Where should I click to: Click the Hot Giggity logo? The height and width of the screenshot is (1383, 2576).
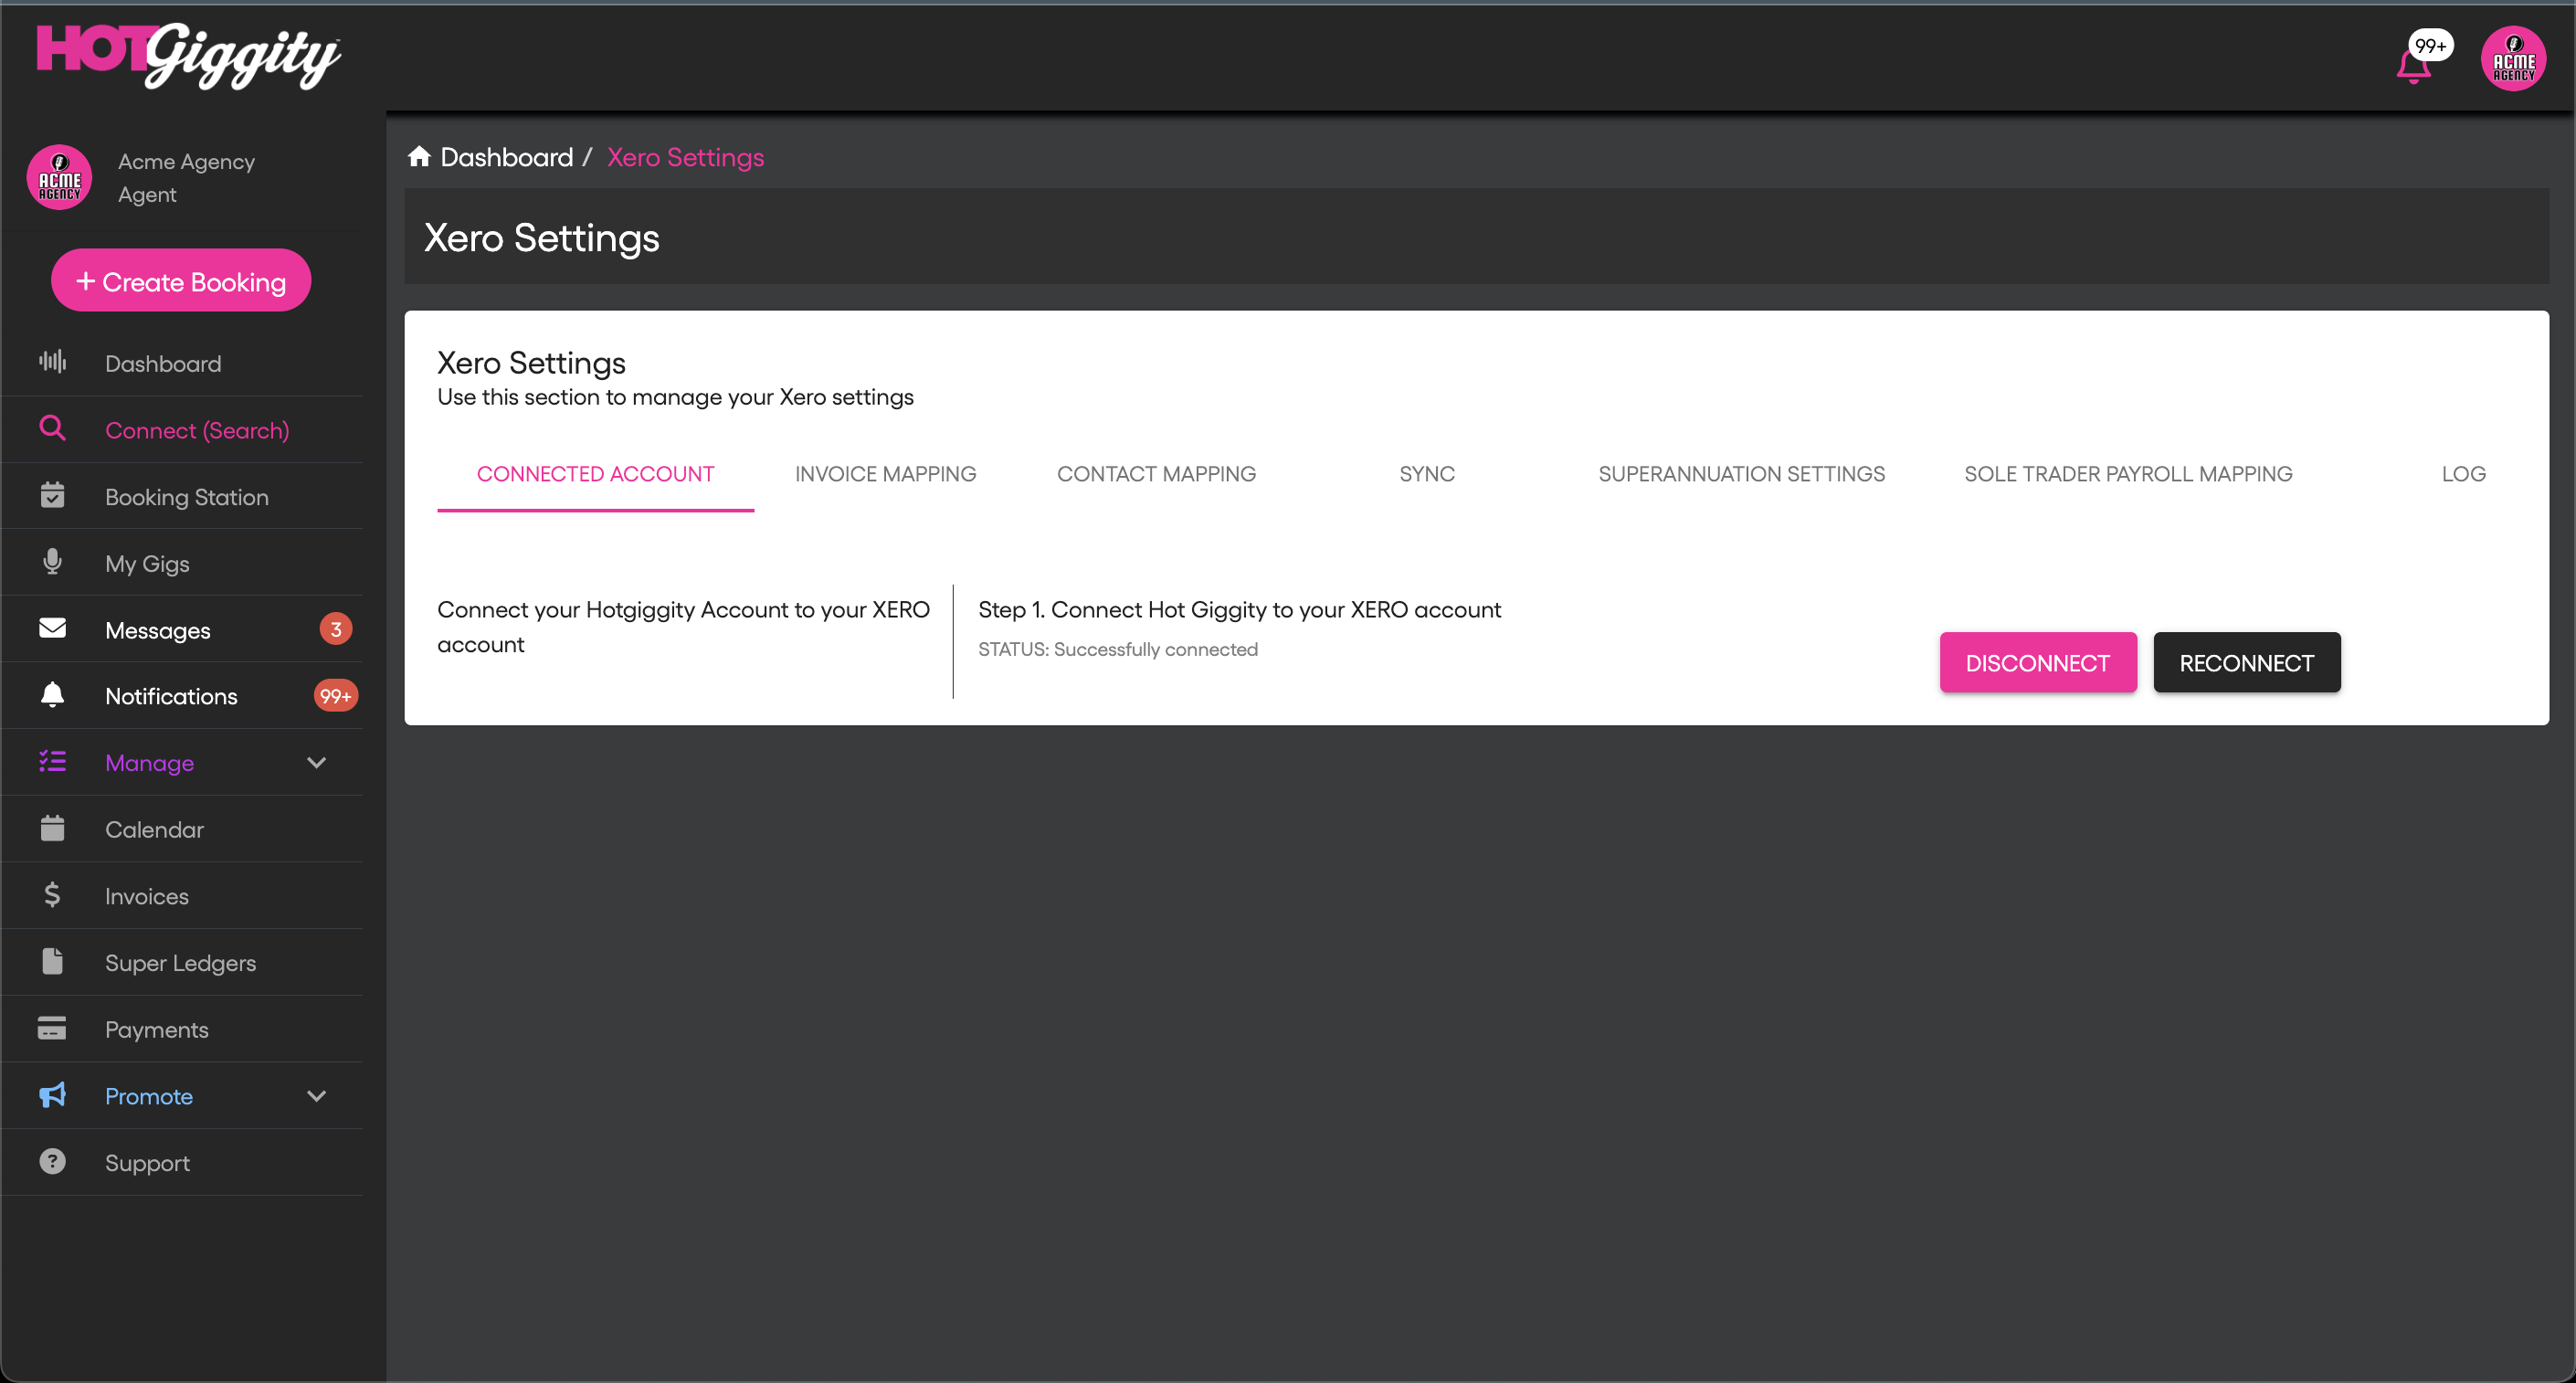(188, 56)
